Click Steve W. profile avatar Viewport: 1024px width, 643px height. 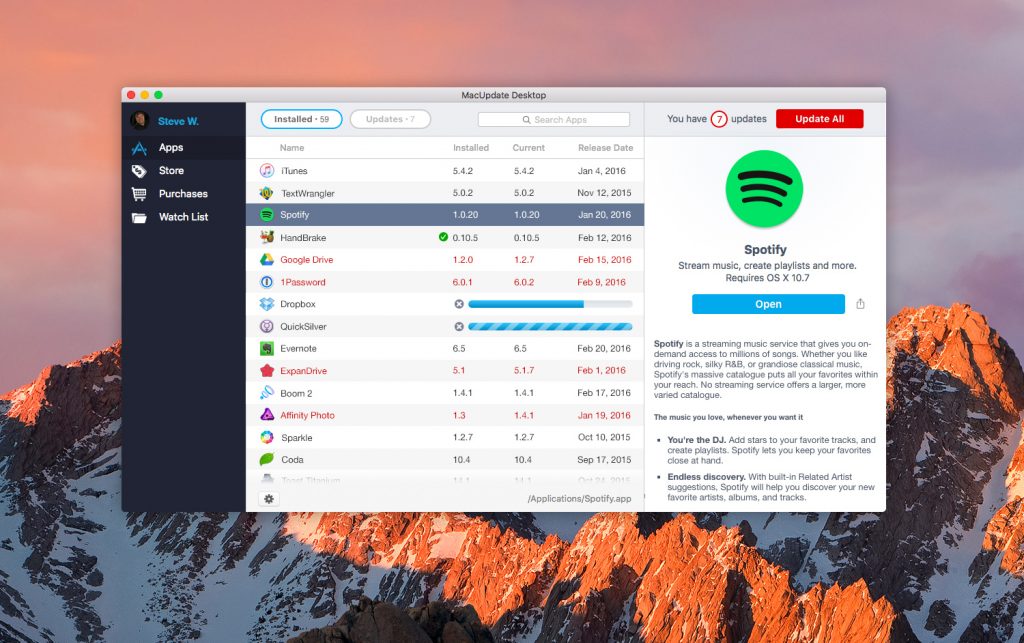(140, 120)
